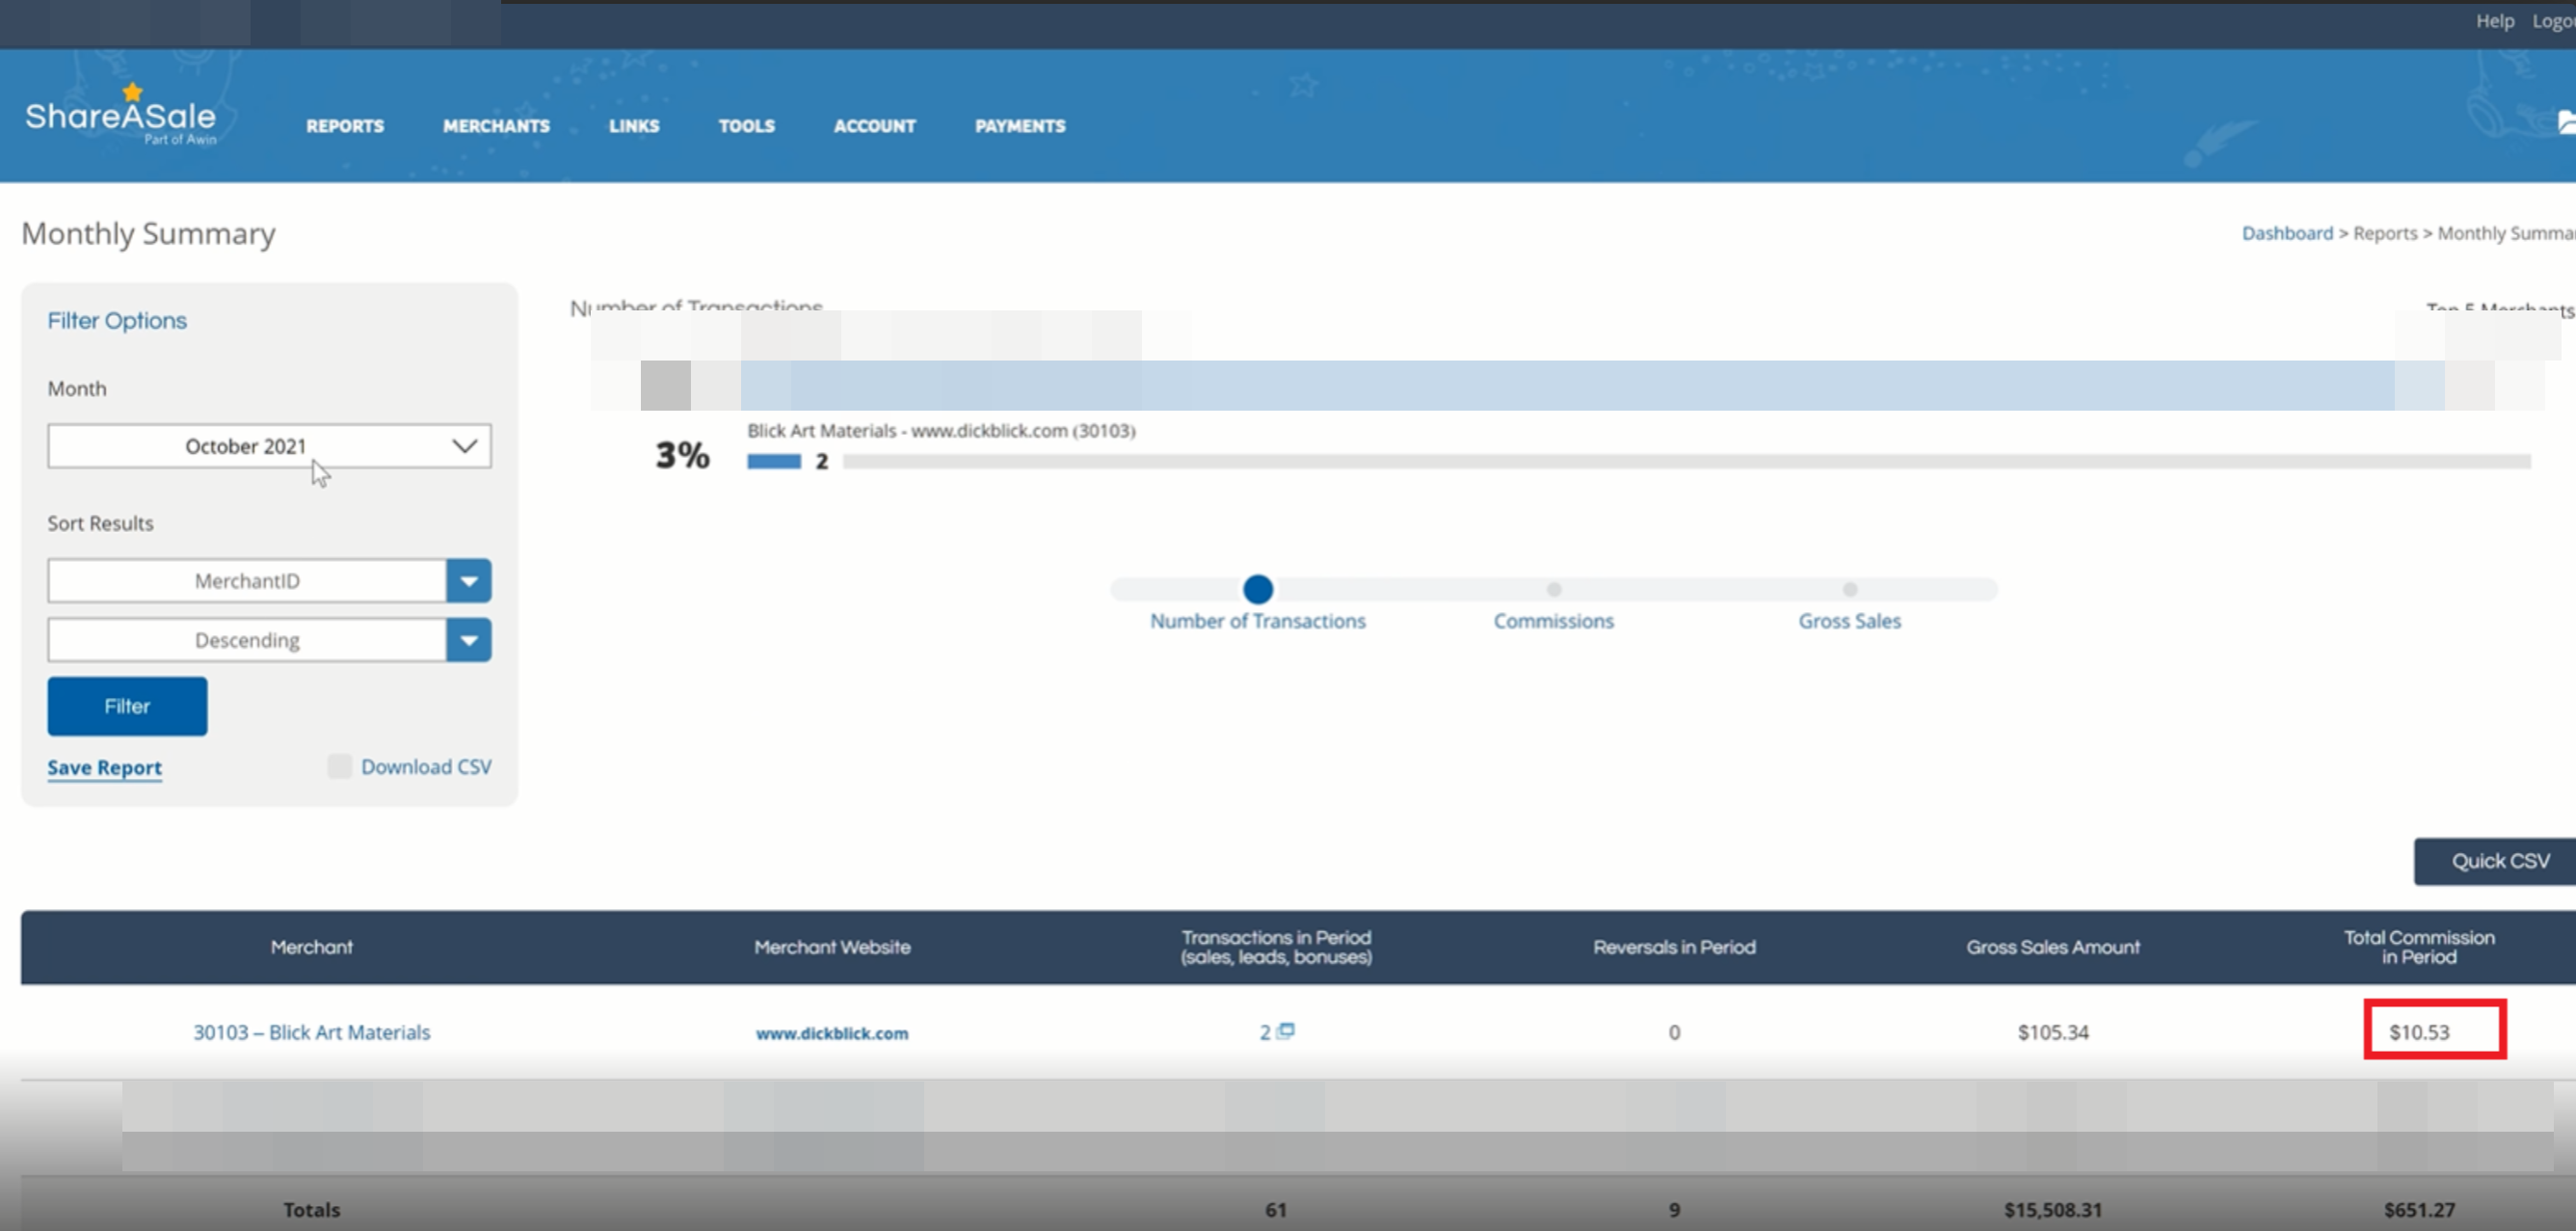Viewport: 2576px width, 1231px height.
Task: Click the $105.34 gross sales cell
Action: click(2053, 1032)
